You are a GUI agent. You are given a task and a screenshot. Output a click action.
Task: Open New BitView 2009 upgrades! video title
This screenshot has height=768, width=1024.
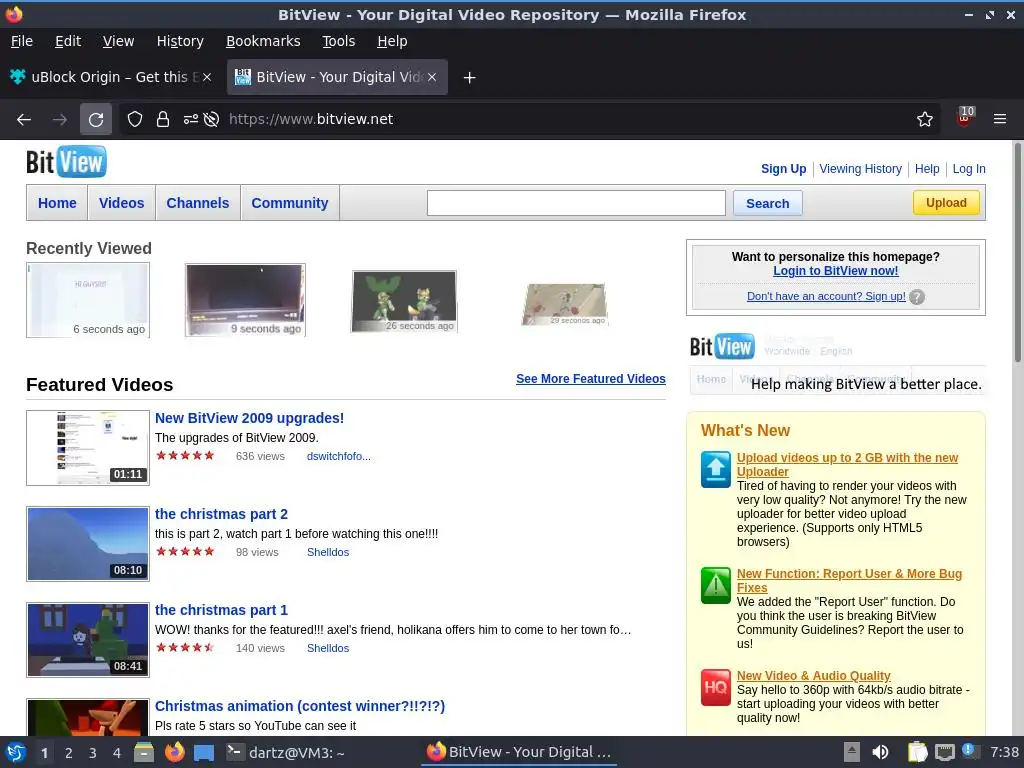click(x=249, y=418)
